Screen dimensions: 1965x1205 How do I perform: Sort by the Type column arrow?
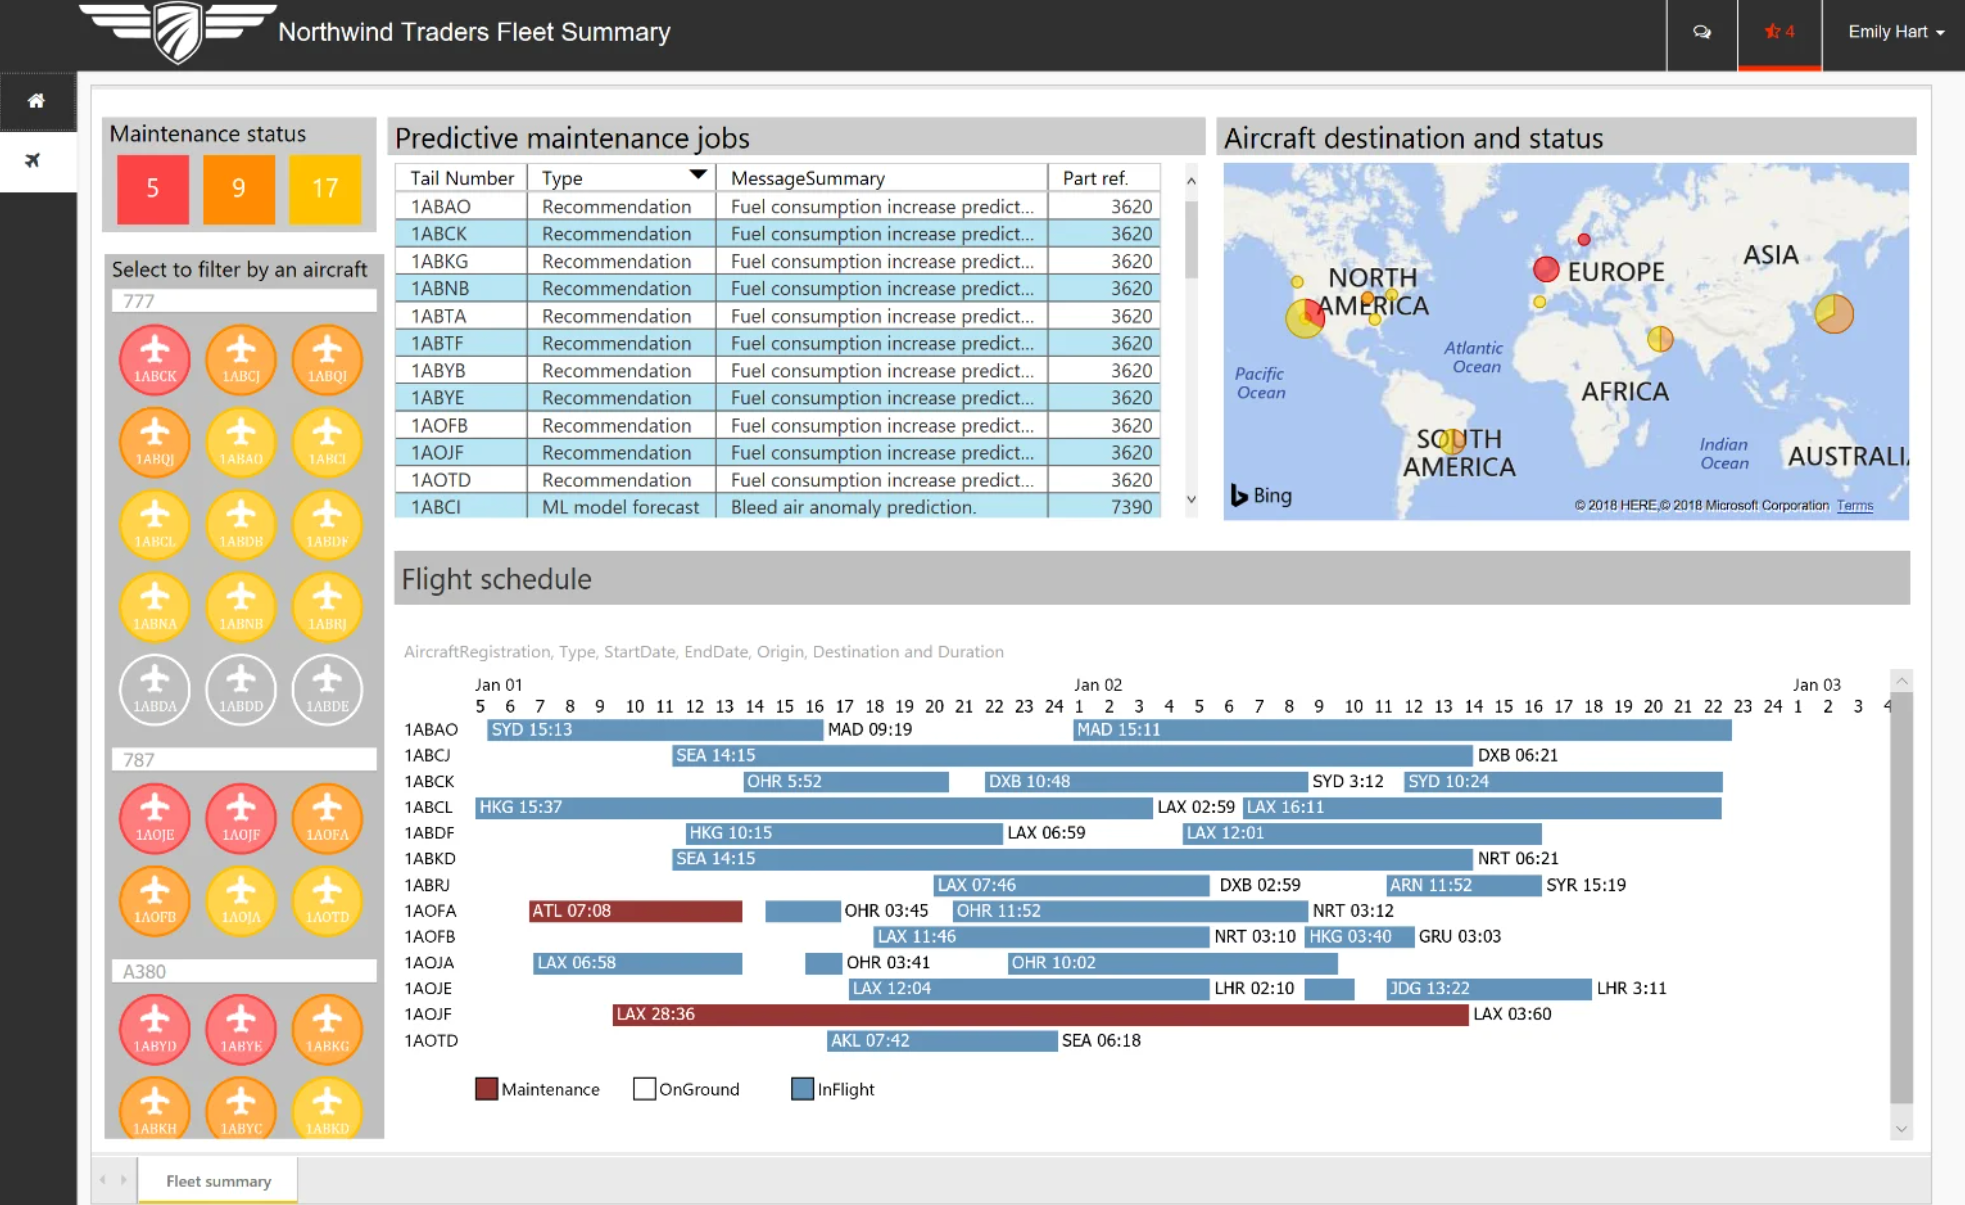tap(698, 175)
